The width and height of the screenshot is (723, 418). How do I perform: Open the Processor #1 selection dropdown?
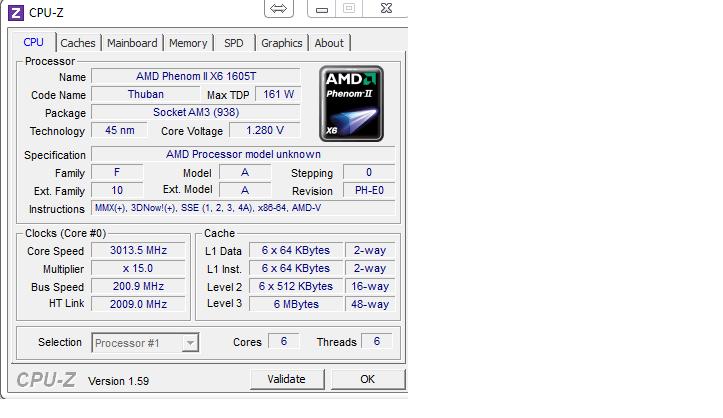145,343
